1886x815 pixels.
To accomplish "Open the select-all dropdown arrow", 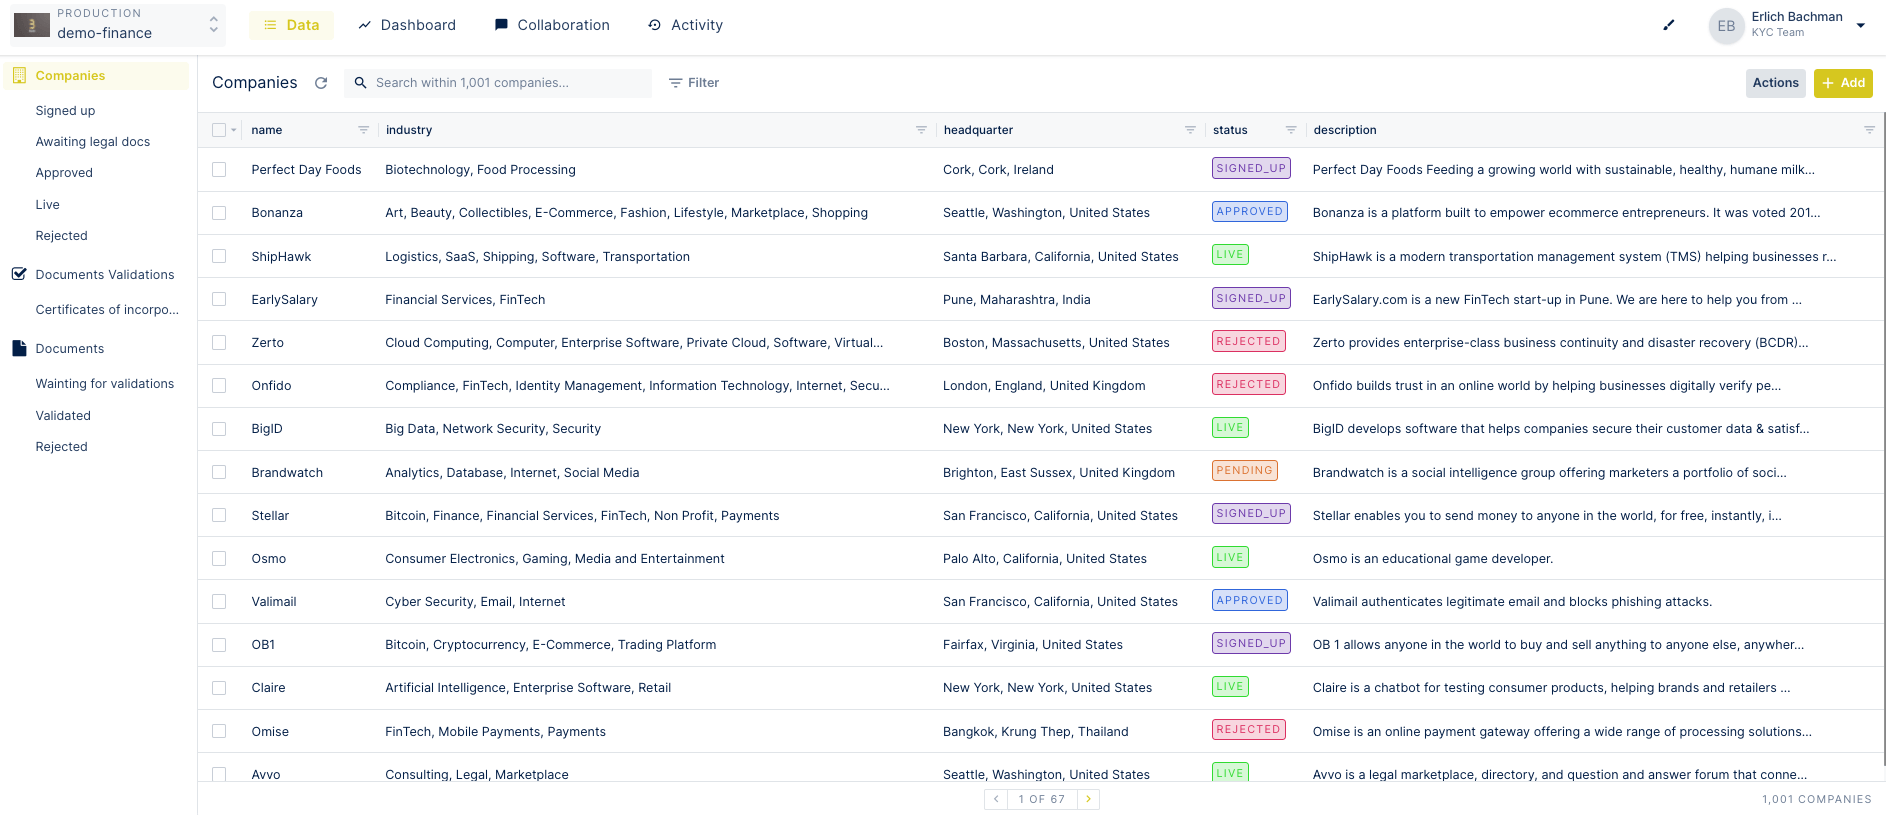I will click(234, 130).
